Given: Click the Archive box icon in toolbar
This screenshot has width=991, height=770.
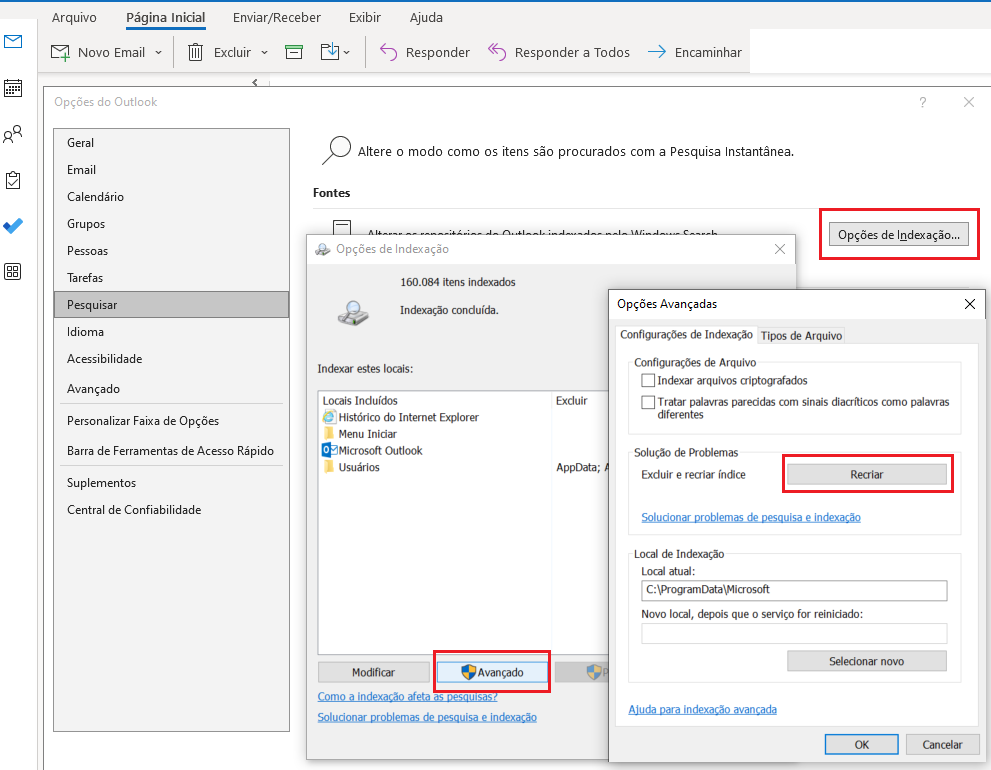Looking at the screenshot, I should tap(294, 52).
